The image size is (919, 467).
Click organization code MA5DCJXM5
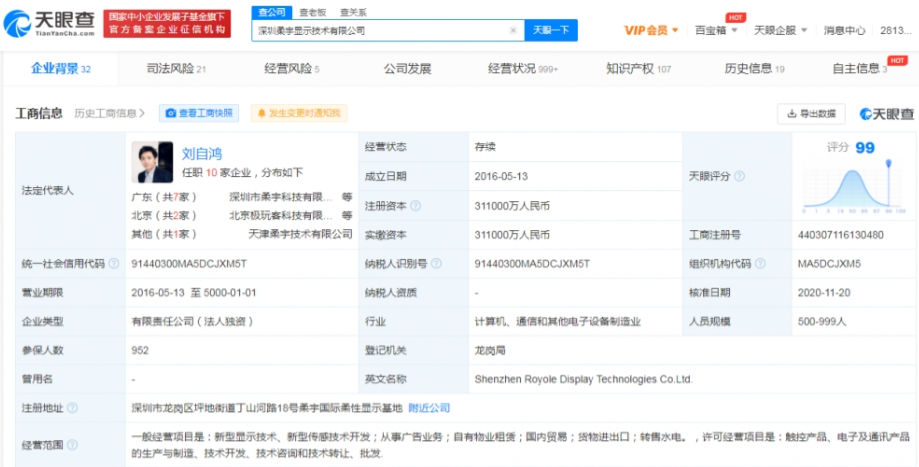(x=829, y=264)
